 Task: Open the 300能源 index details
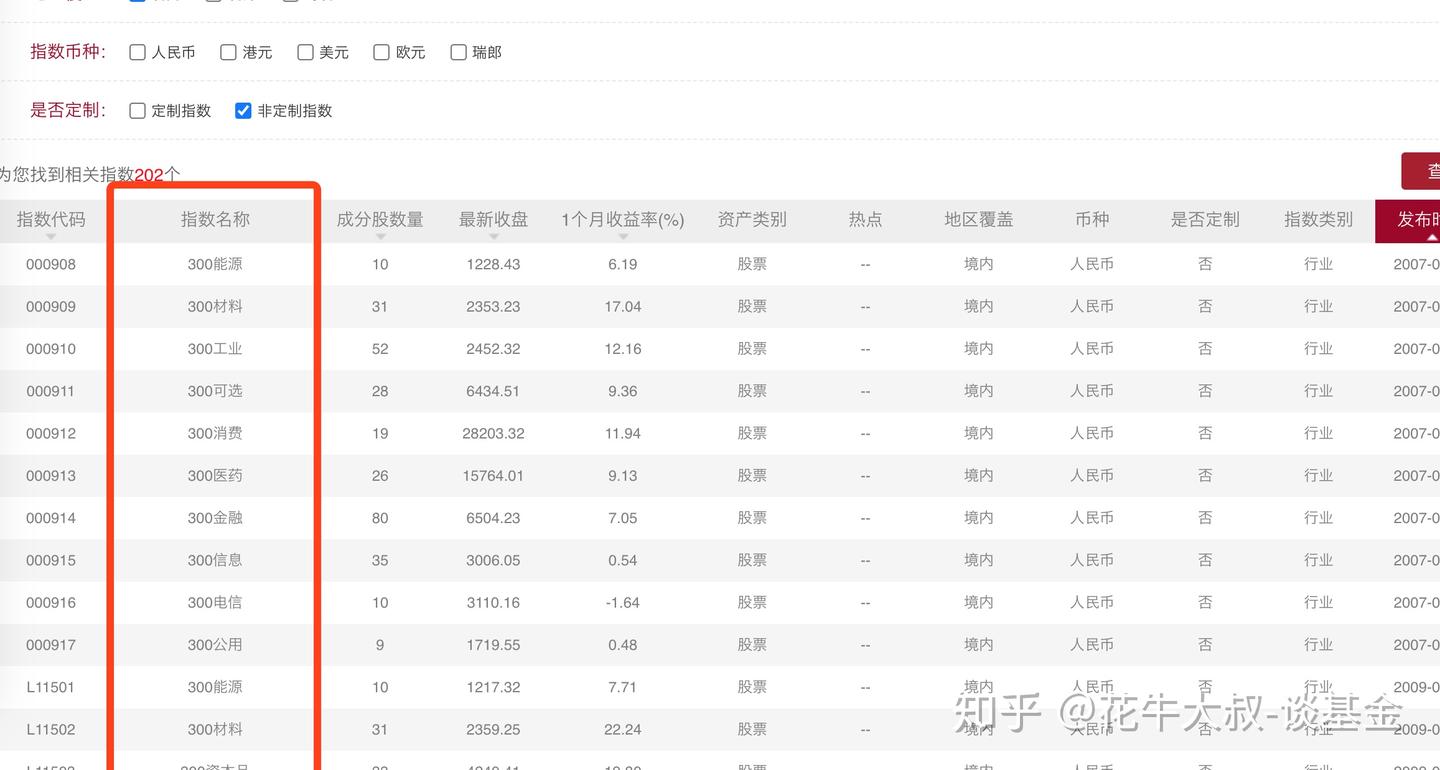click(x=213, y=264)
